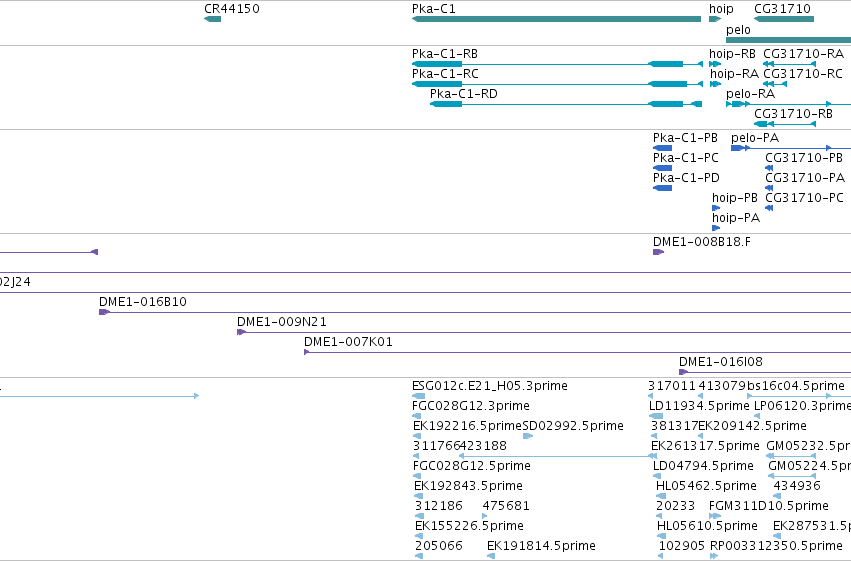Click EST FGM311D10.5prime

tap(715, 517)
